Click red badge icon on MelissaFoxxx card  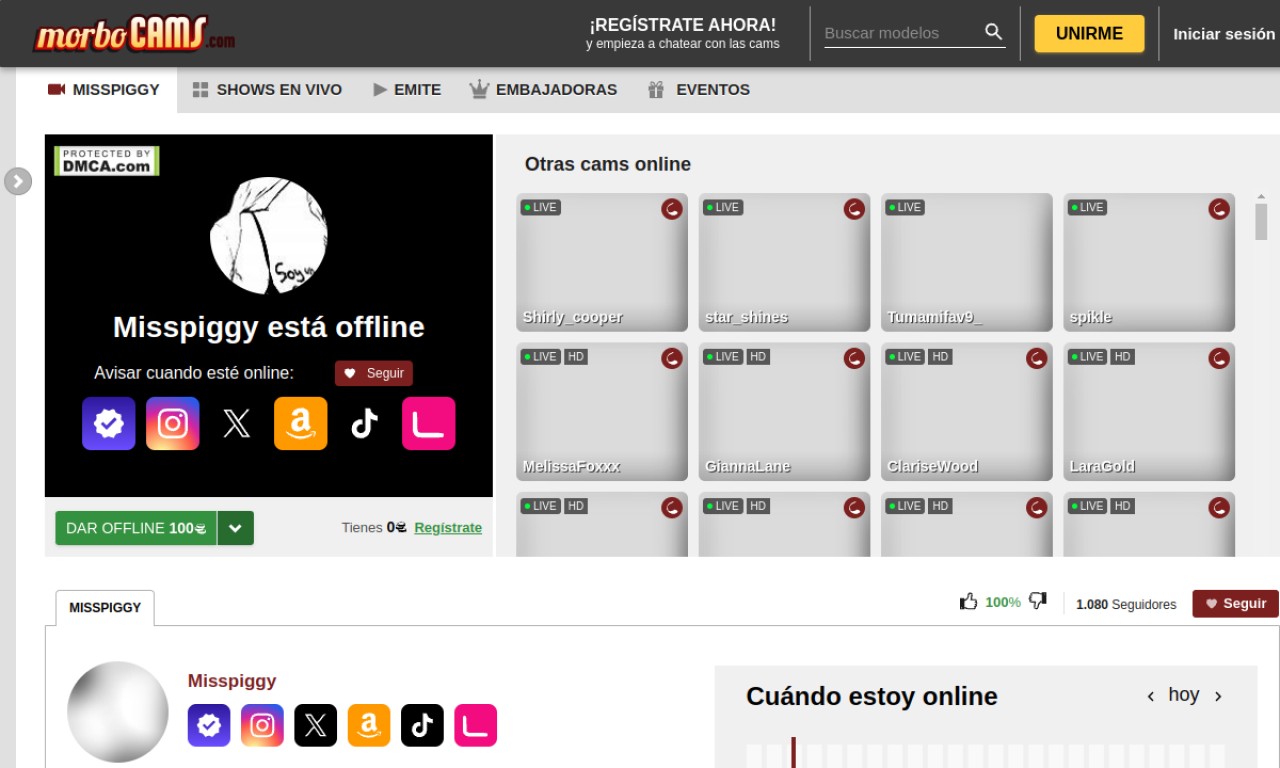click(x=672, y=358)
